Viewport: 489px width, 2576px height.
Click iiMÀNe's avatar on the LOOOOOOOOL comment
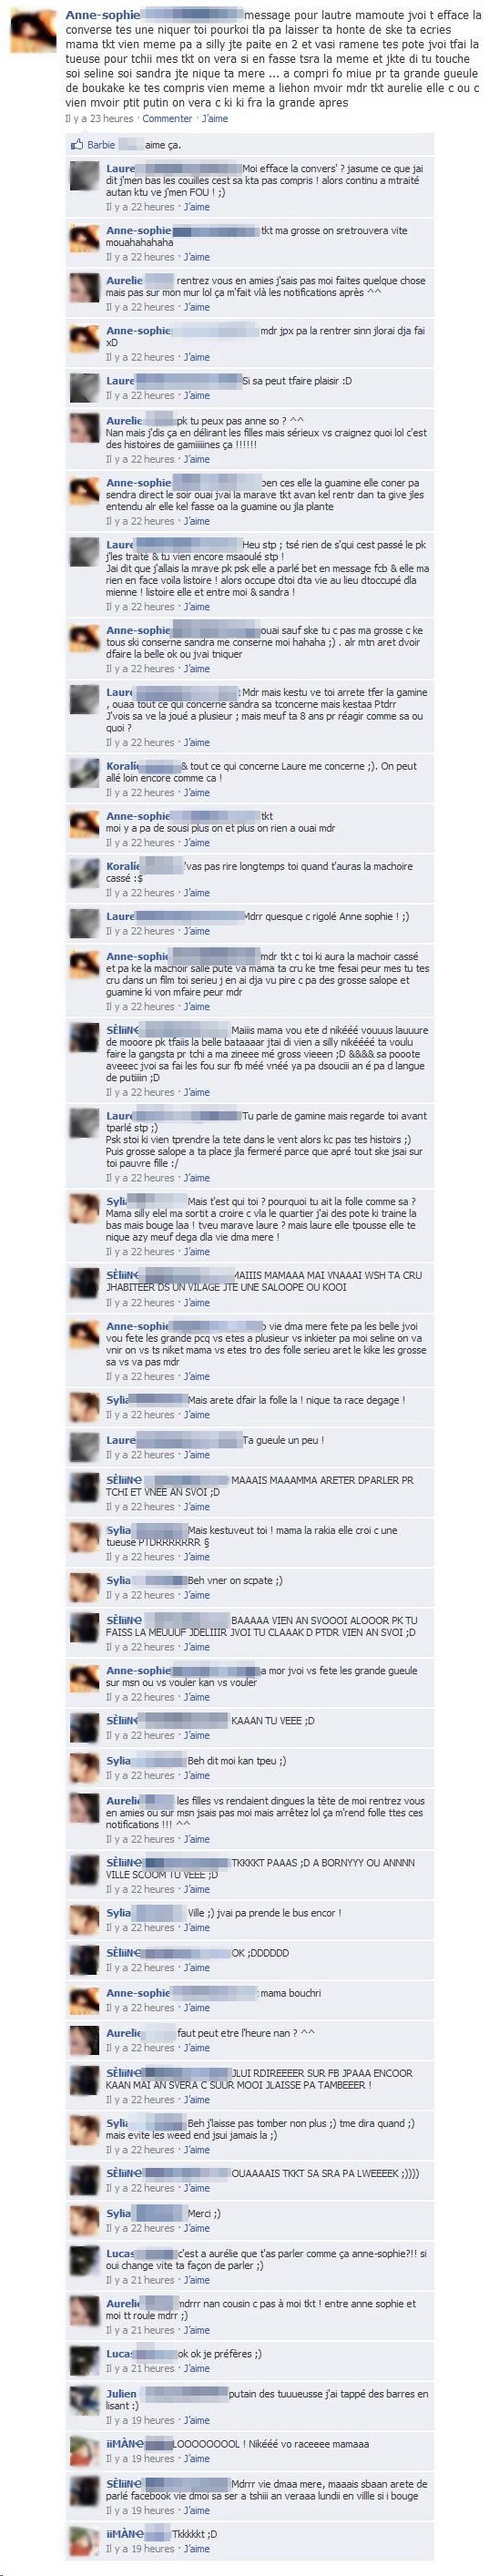(84, 2450)
